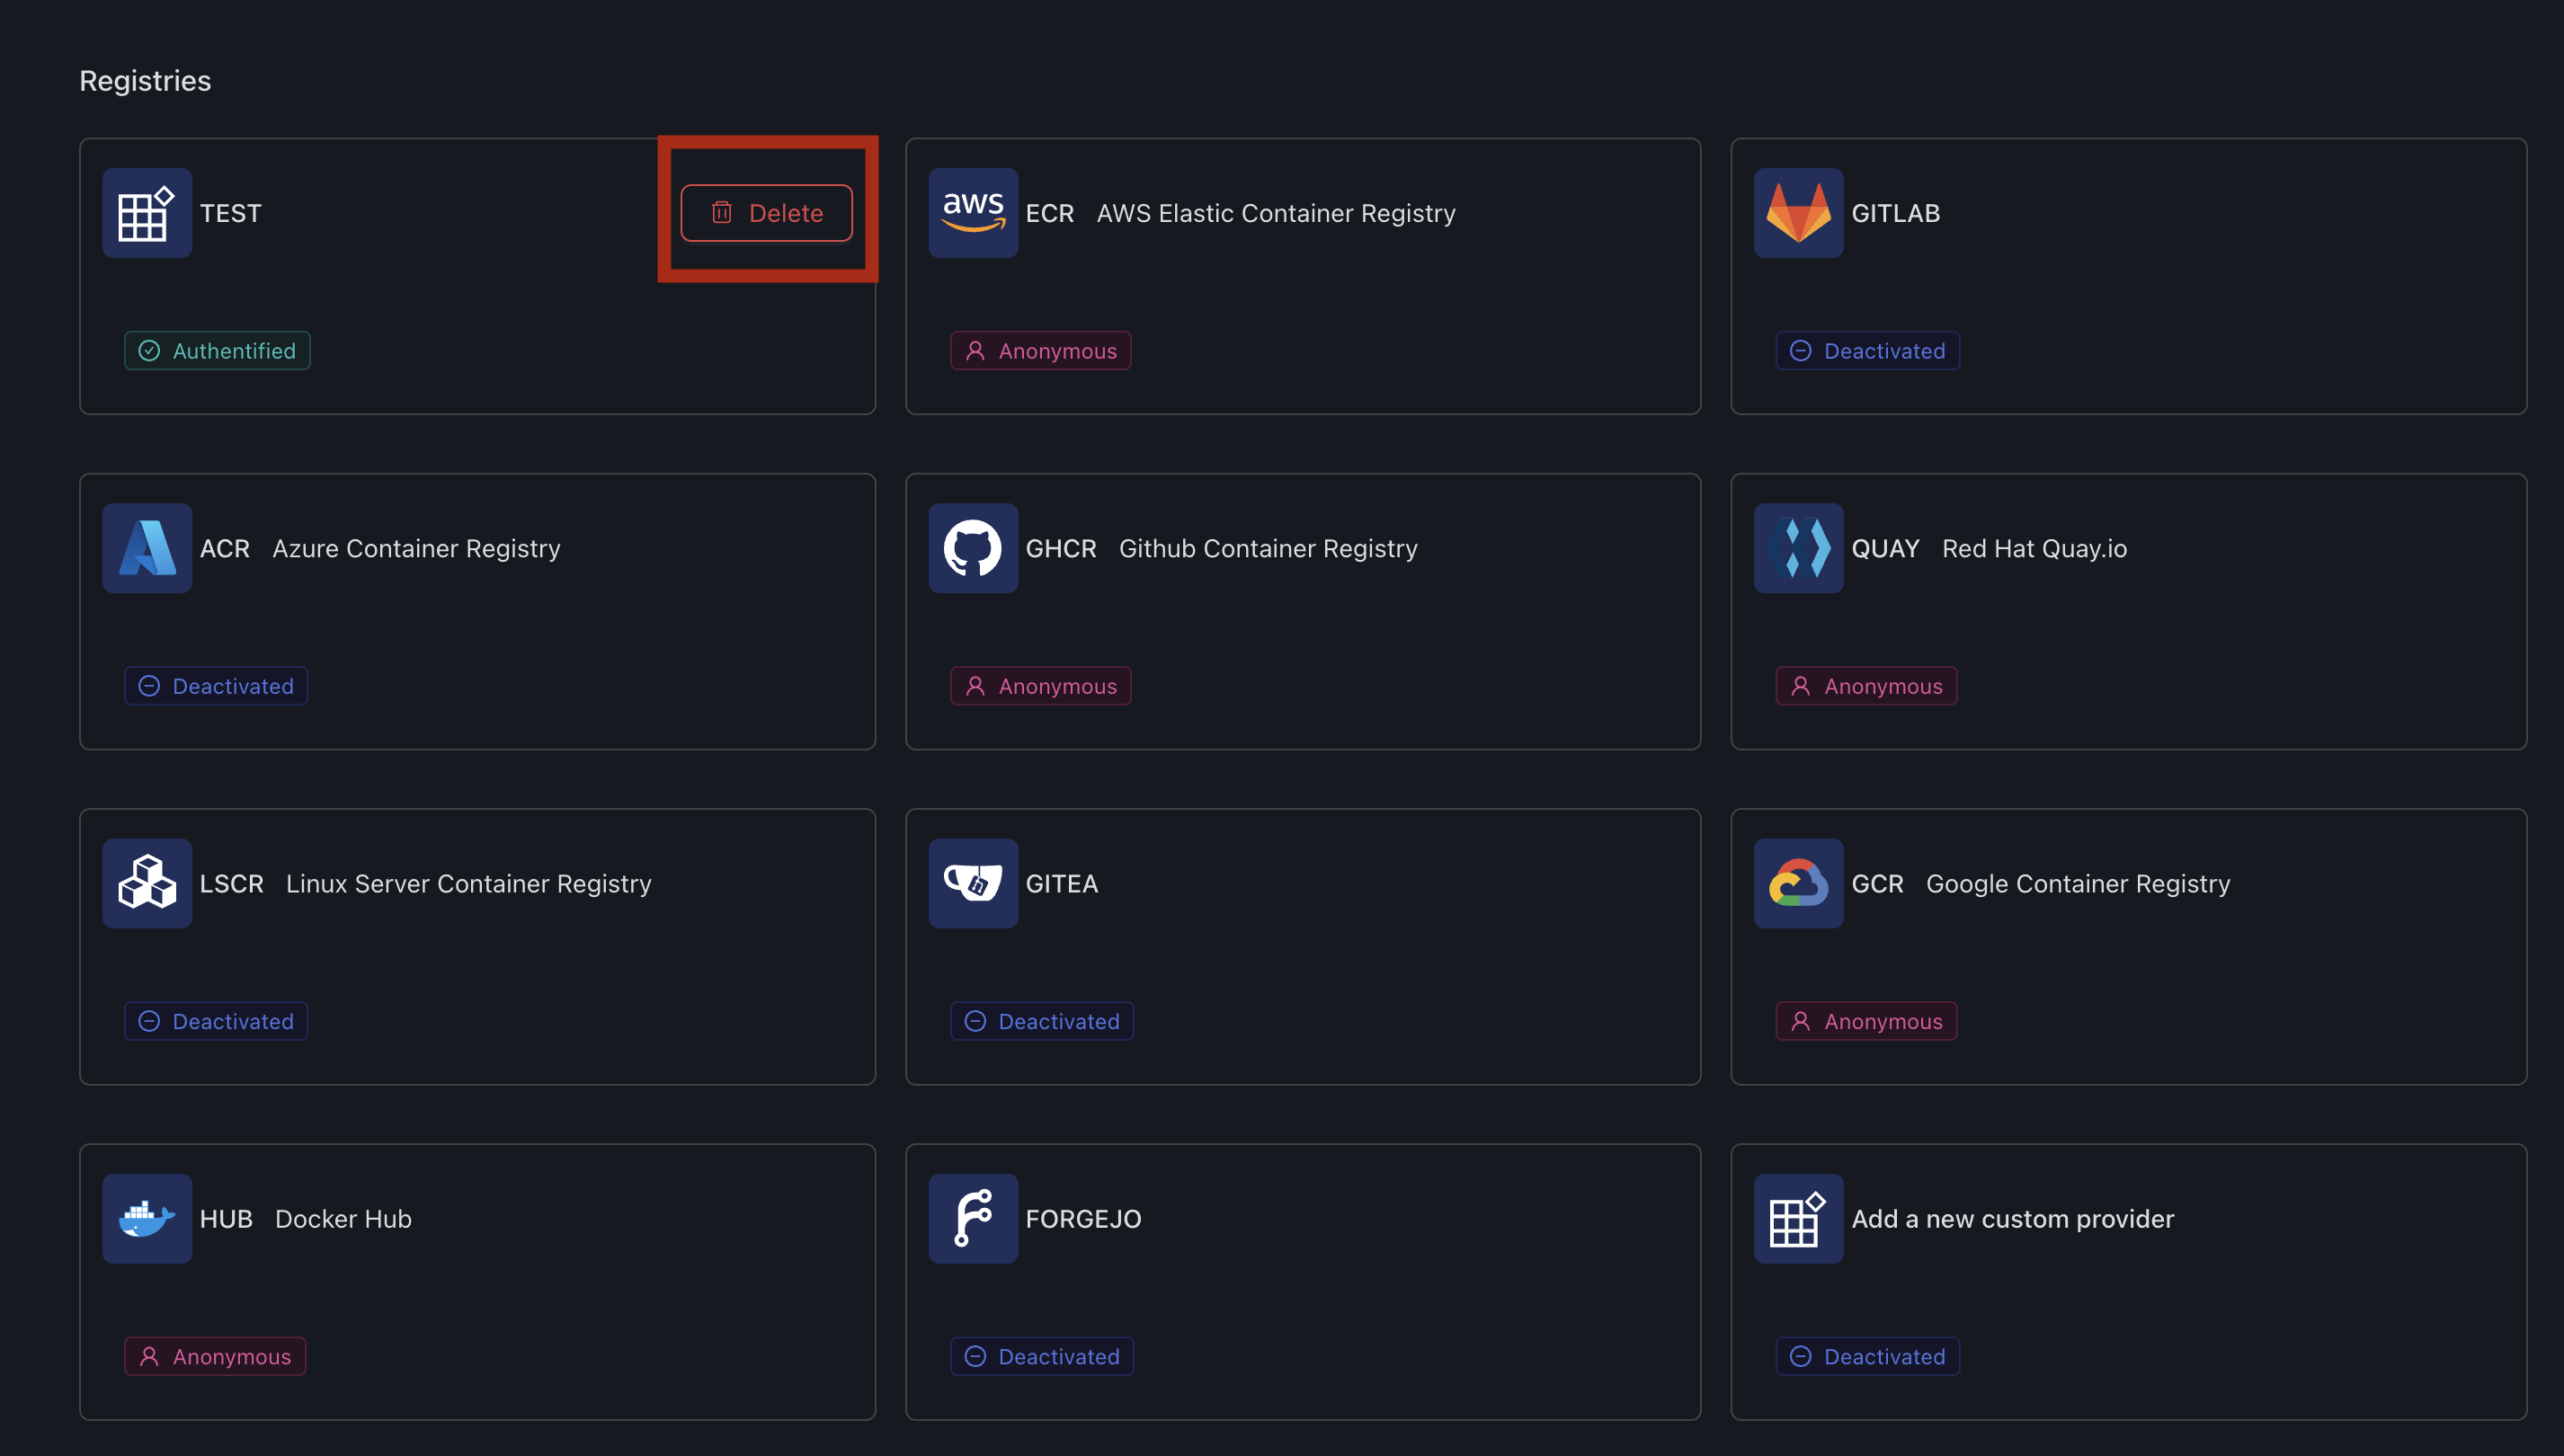Click the checkmark icon in Authentified badge
Screen dimensions: 2564x1456
pos(149,351)
